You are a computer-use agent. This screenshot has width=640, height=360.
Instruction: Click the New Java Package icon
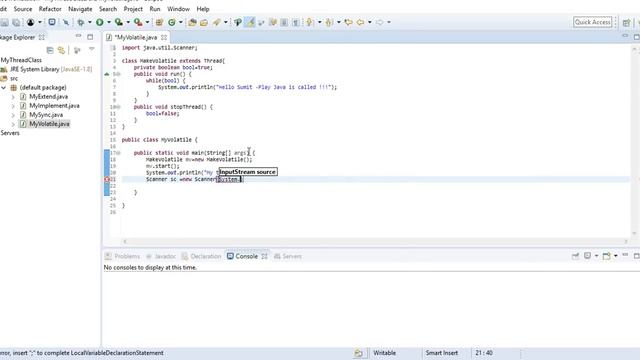click(x=159, y=22)
